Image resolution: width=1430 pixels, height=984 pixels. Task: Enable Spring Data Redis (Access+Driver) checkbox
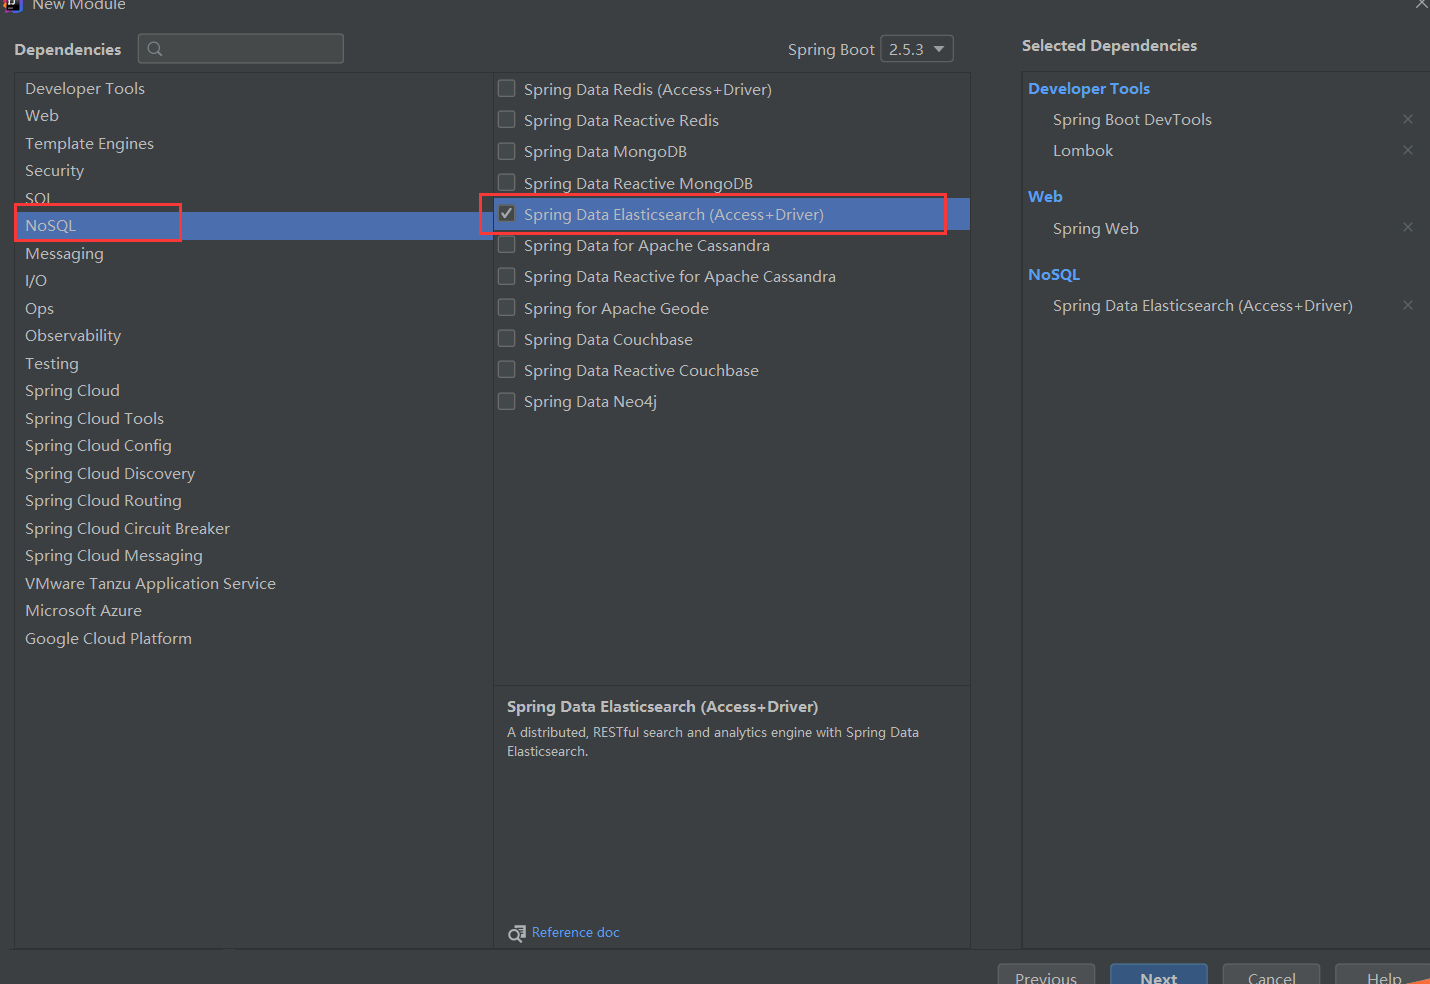[507, 88]
